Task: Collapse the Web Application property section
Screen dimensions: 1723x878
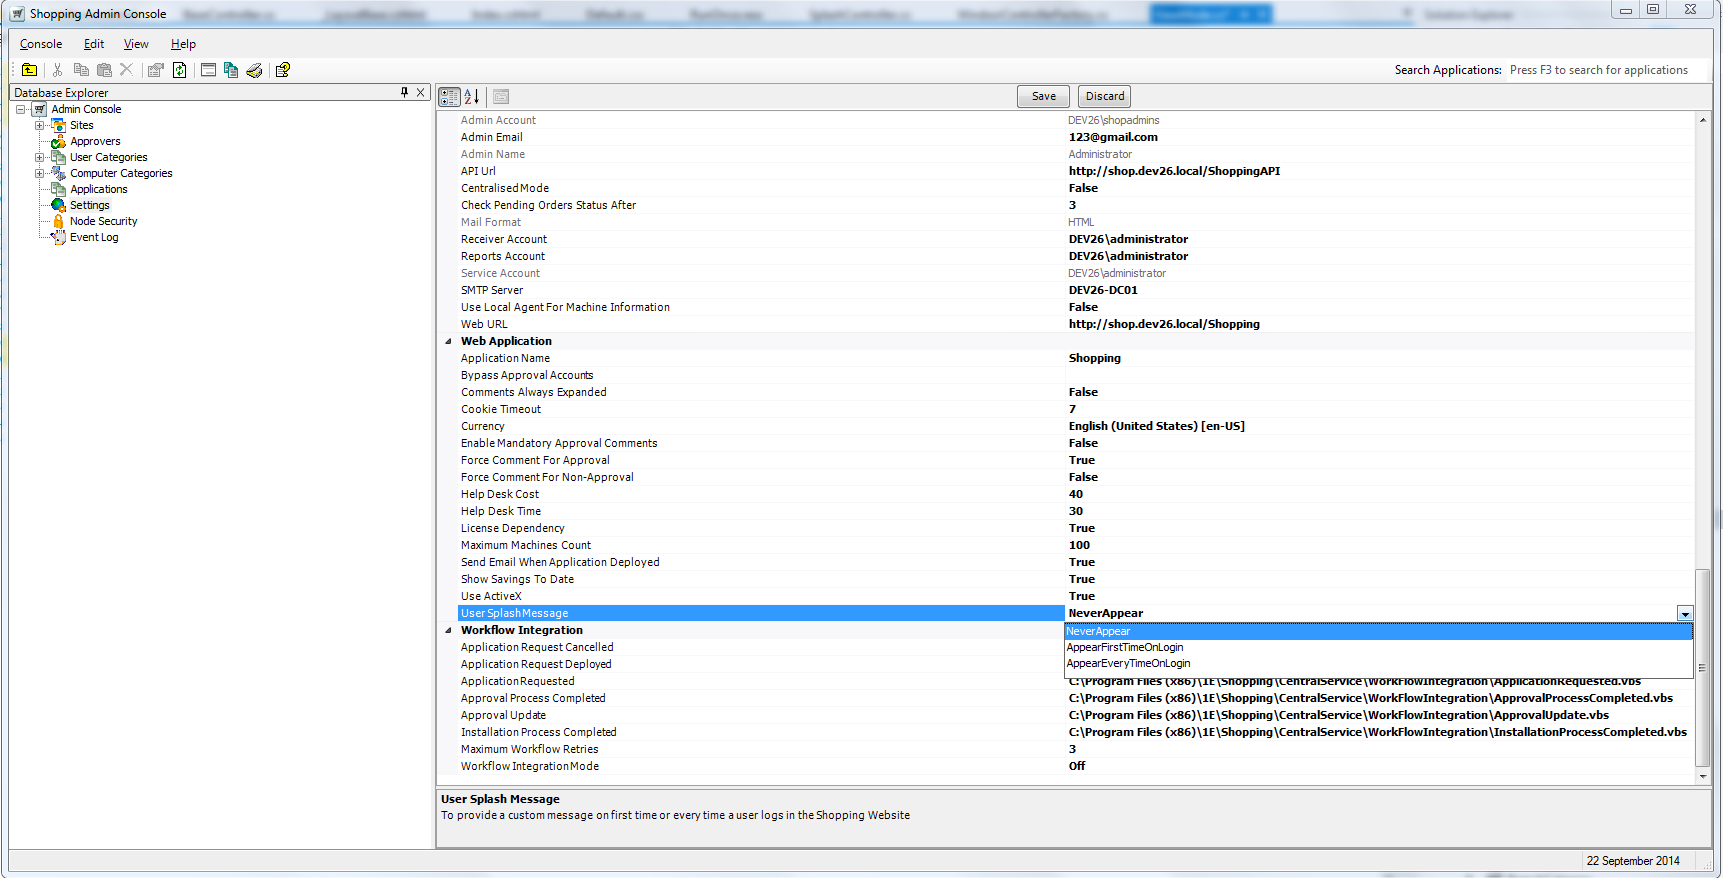Action: click(x=448, y=341)
